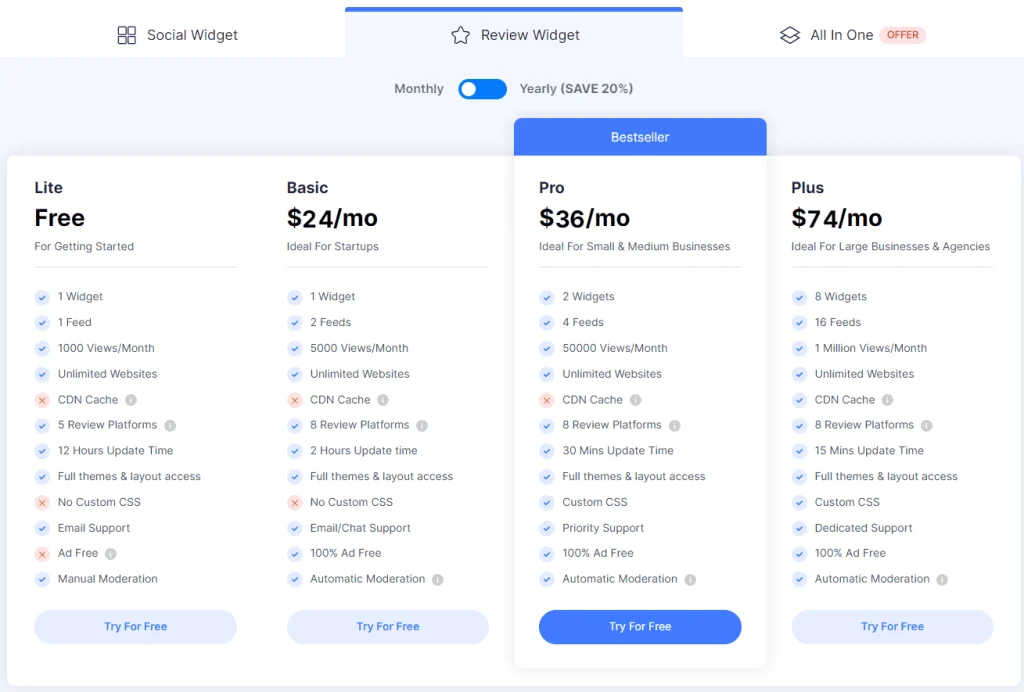Click Try For Free on the Lite plan
The width and height of the screenshot is (1024, 692).
pos(135,627)
